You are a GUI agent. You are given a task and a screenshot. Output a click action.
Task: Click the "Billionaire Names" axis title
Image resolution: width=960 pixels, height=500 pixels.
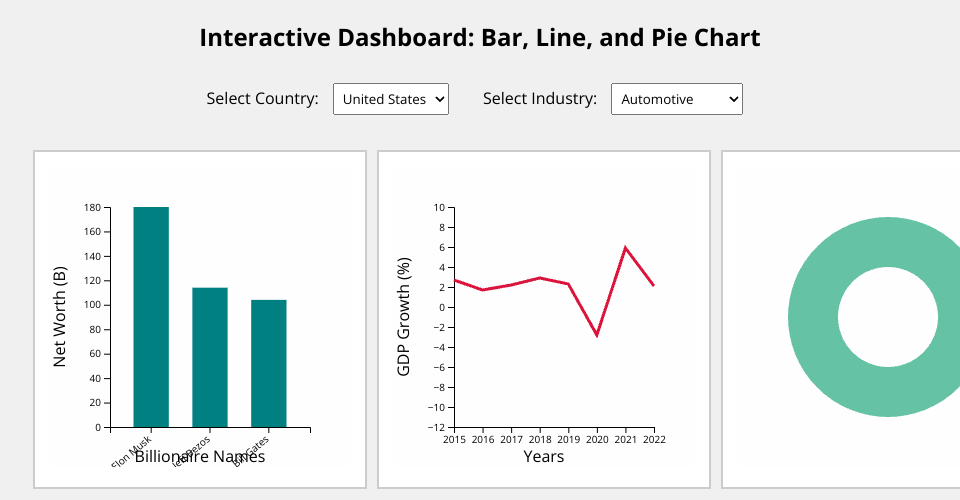click(200, 457)
